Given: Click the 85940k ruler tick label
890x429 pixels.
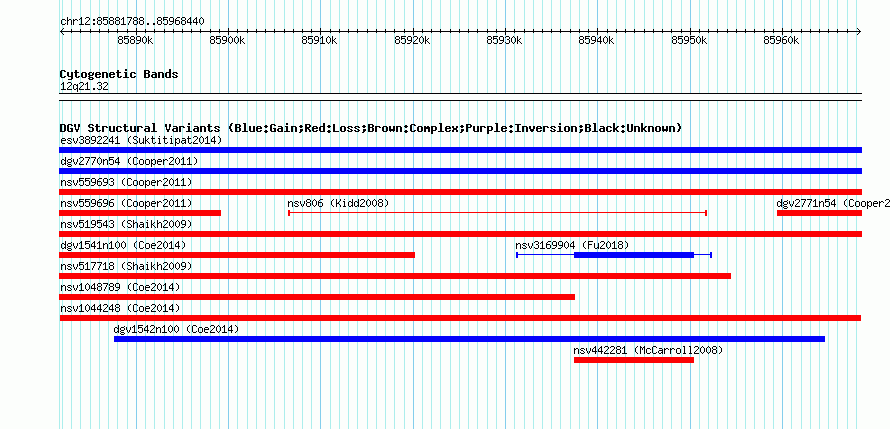Looking at the screenshot, I should coord(597,40).
